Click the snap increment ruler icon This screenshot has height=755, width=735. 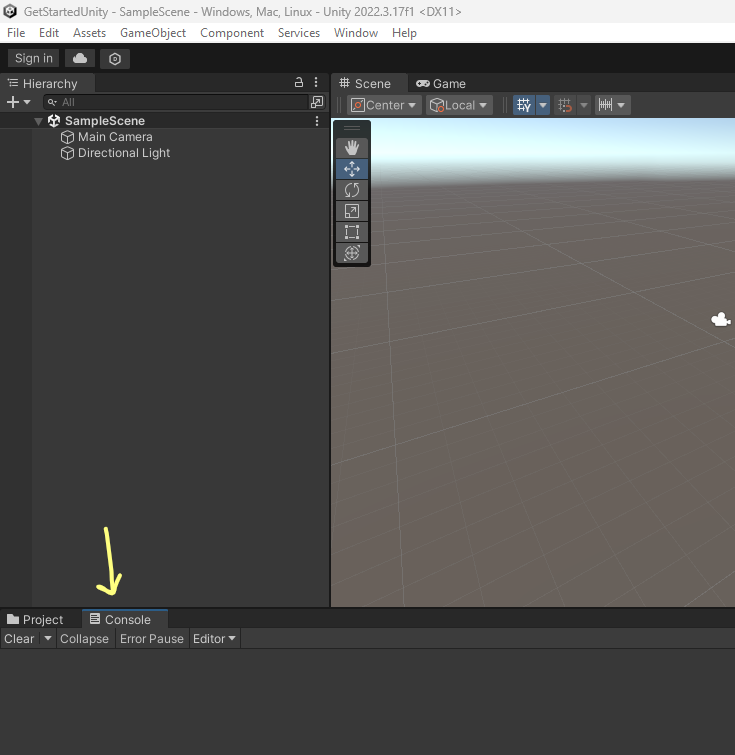tap(605, 105)
